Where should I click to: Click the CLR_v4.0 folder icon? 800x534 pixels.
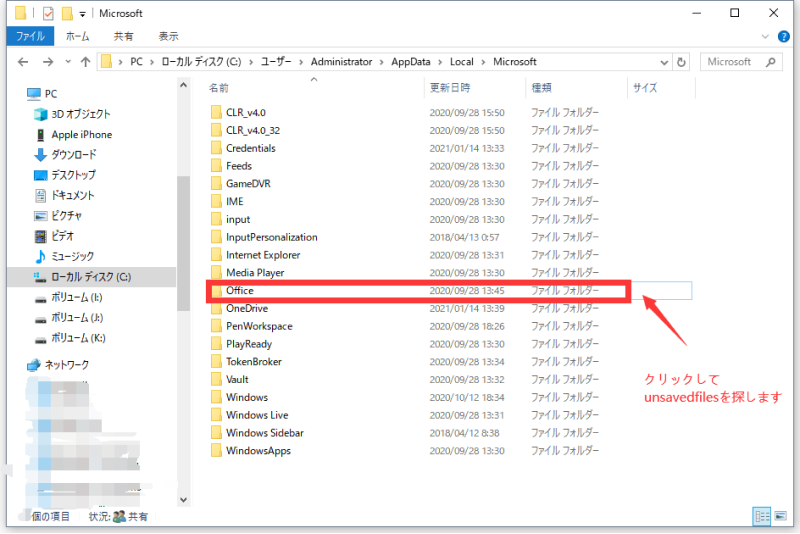pos(216,112)
